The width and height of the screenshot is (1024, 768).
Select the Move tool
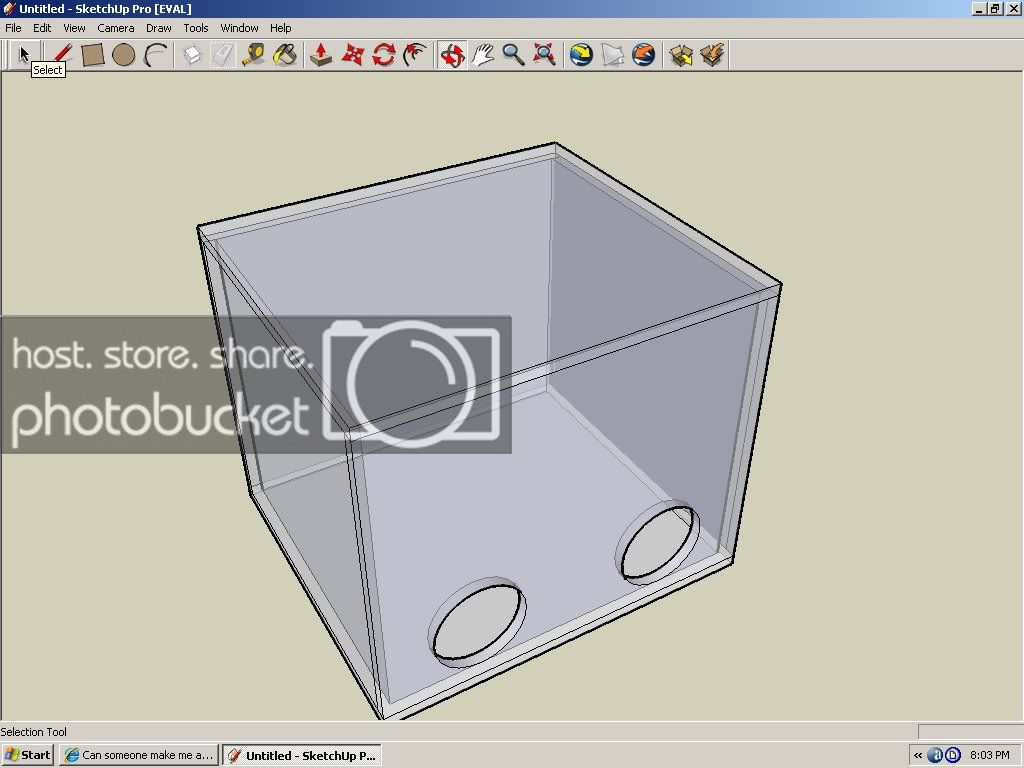(353, 55)
